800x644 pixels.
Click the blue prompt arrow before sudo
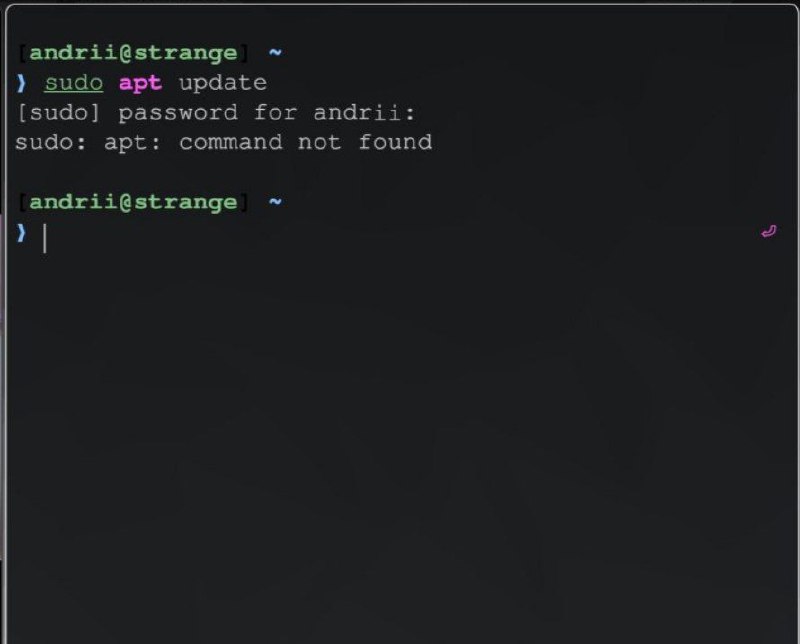tap(21, 83)
